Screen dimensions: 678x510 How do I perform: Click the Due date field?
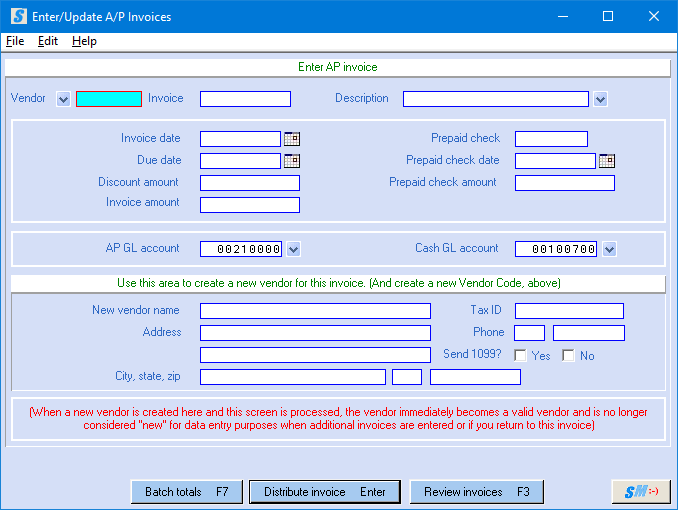click(x=240, y=161)
